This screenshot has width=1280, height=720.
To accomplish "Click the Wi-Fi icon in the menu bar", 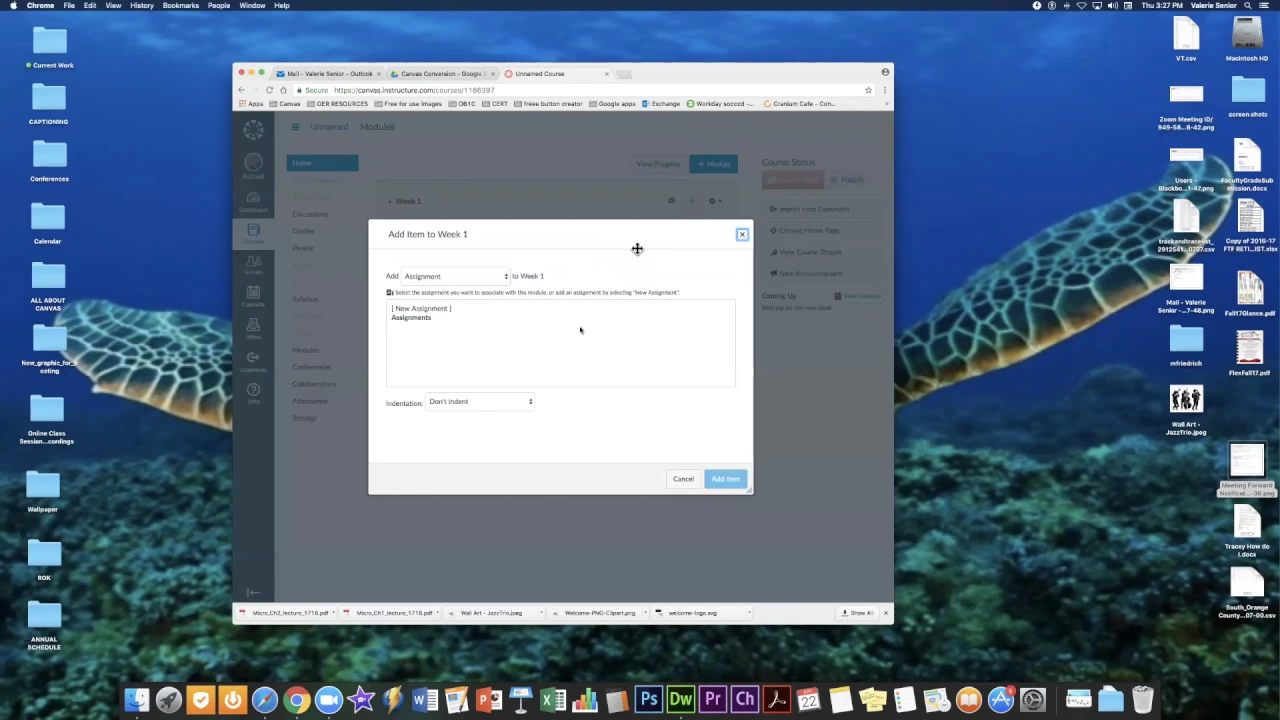I will 1081,6.
